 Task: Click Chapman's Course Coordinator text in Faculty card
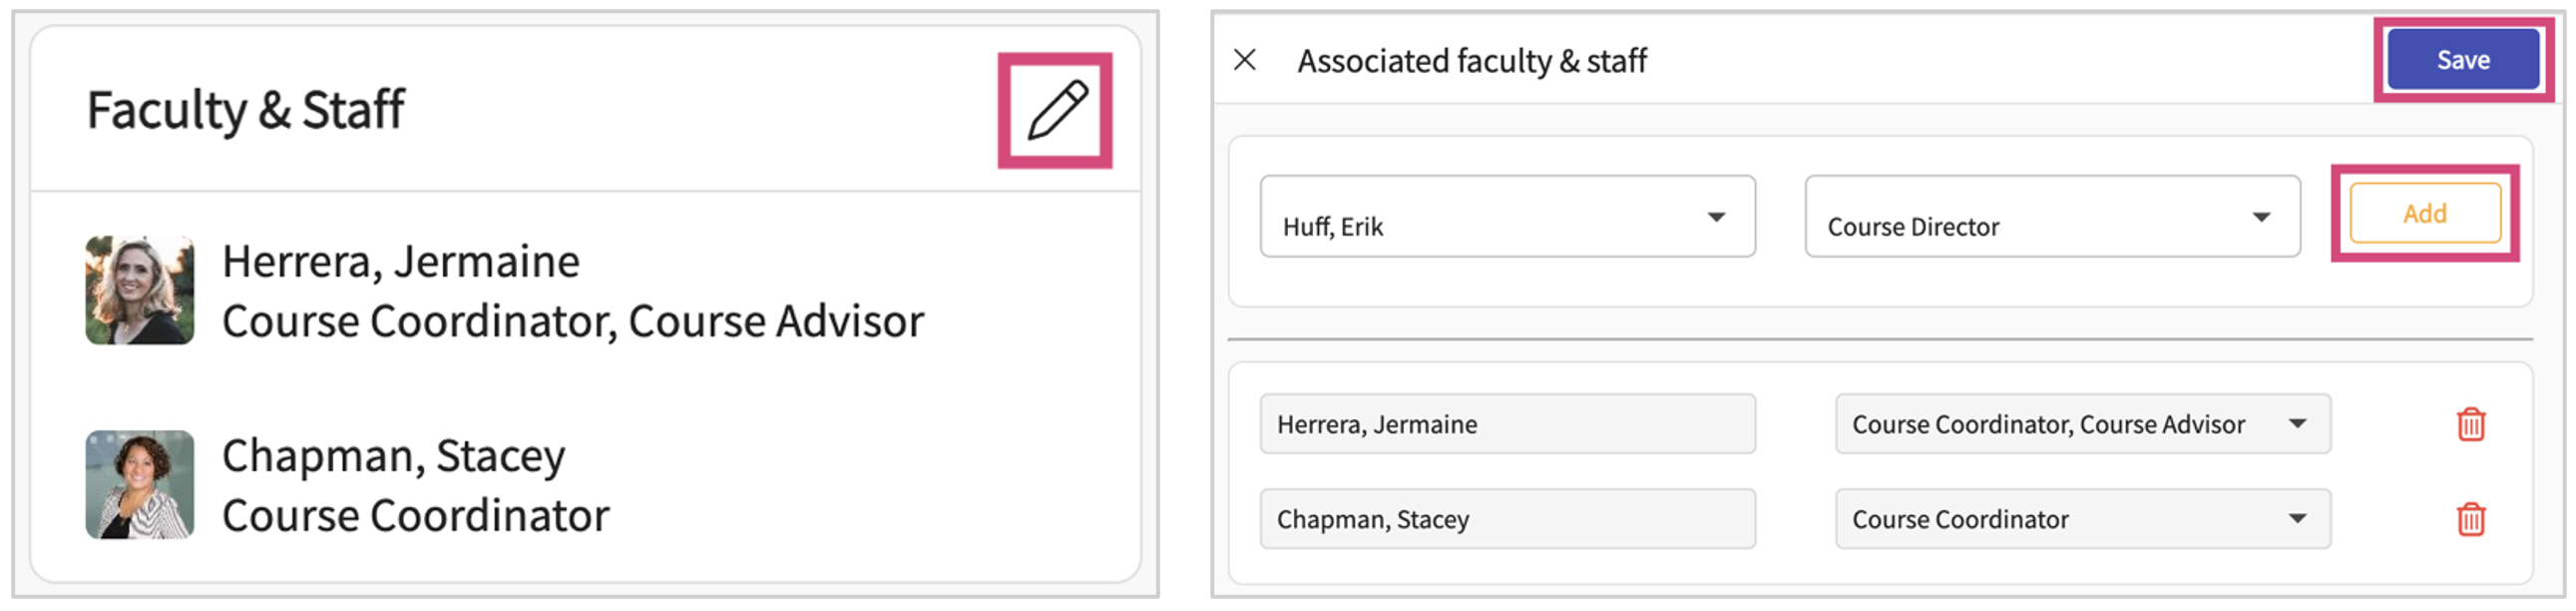coord(416,516)
